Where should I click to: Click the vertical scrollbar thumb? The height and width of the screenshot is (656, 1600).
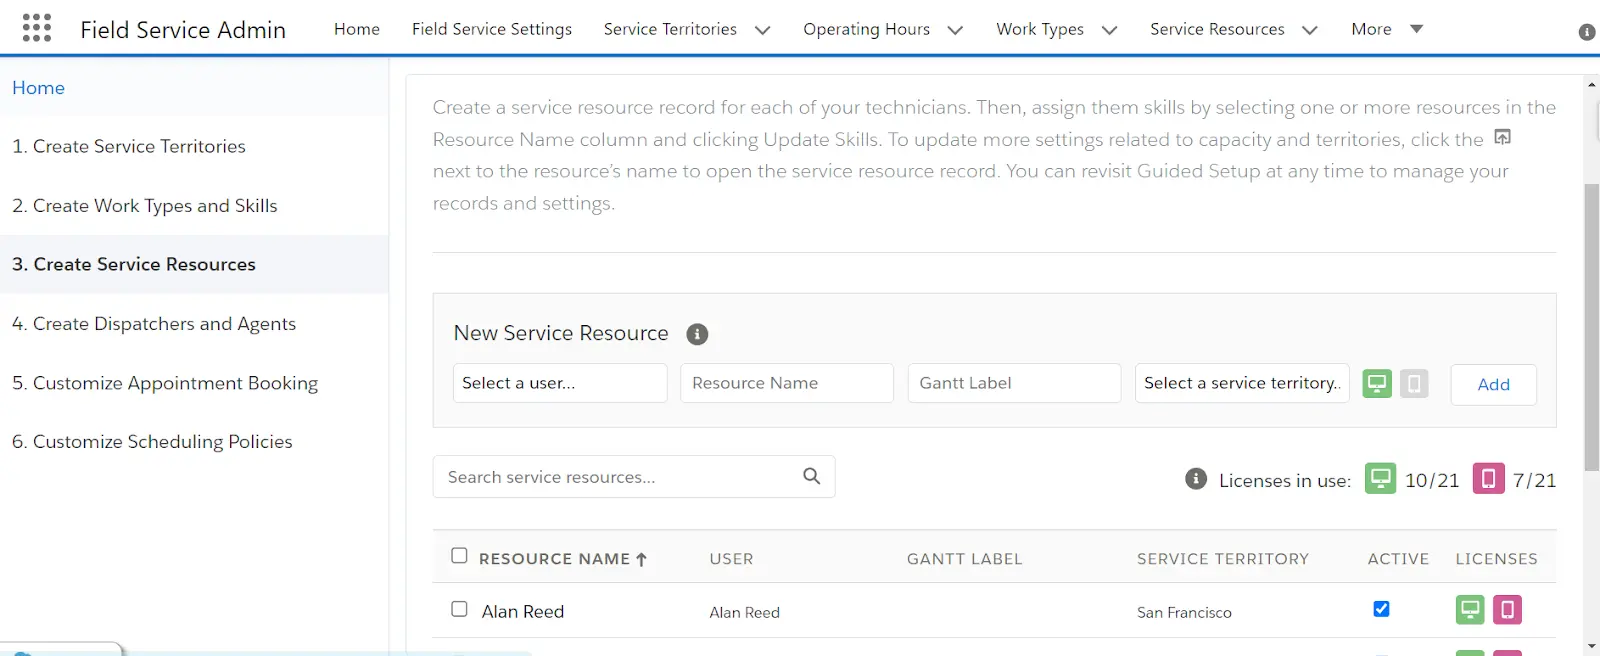click(x=1591, y=320)
